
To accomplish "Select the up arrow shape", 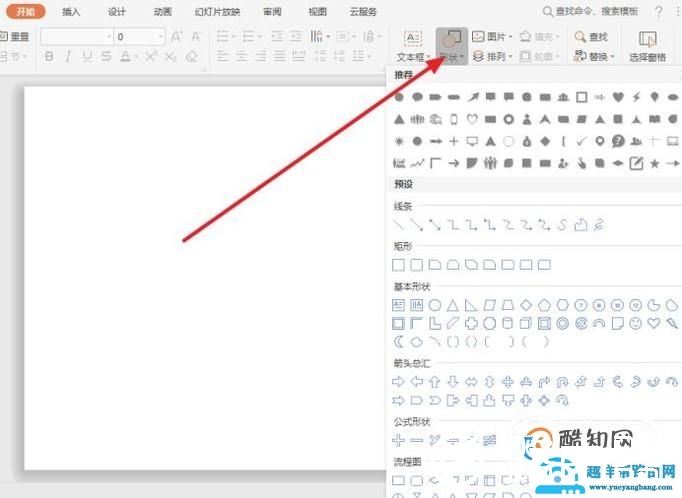I will [434, 381].
